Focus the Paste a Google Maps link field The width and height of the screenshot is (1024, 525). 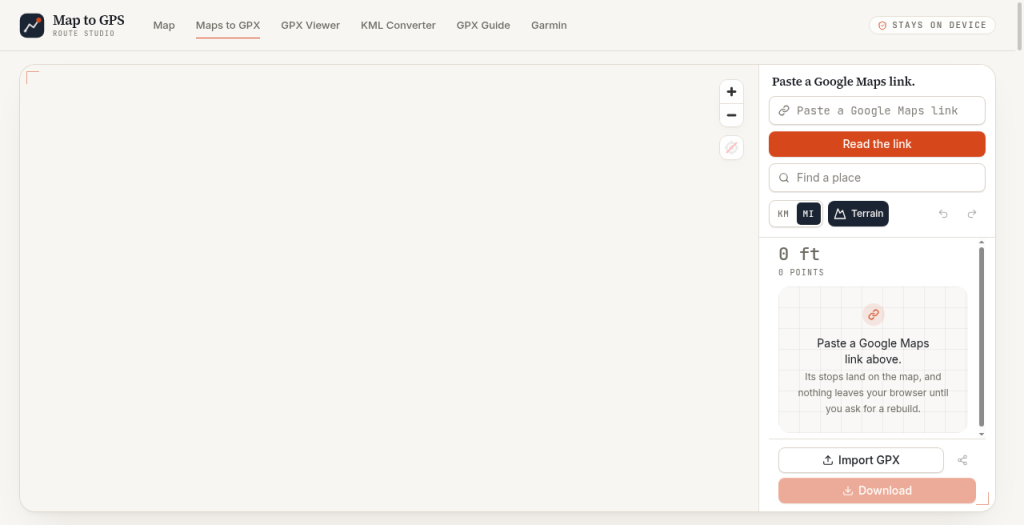877,111
